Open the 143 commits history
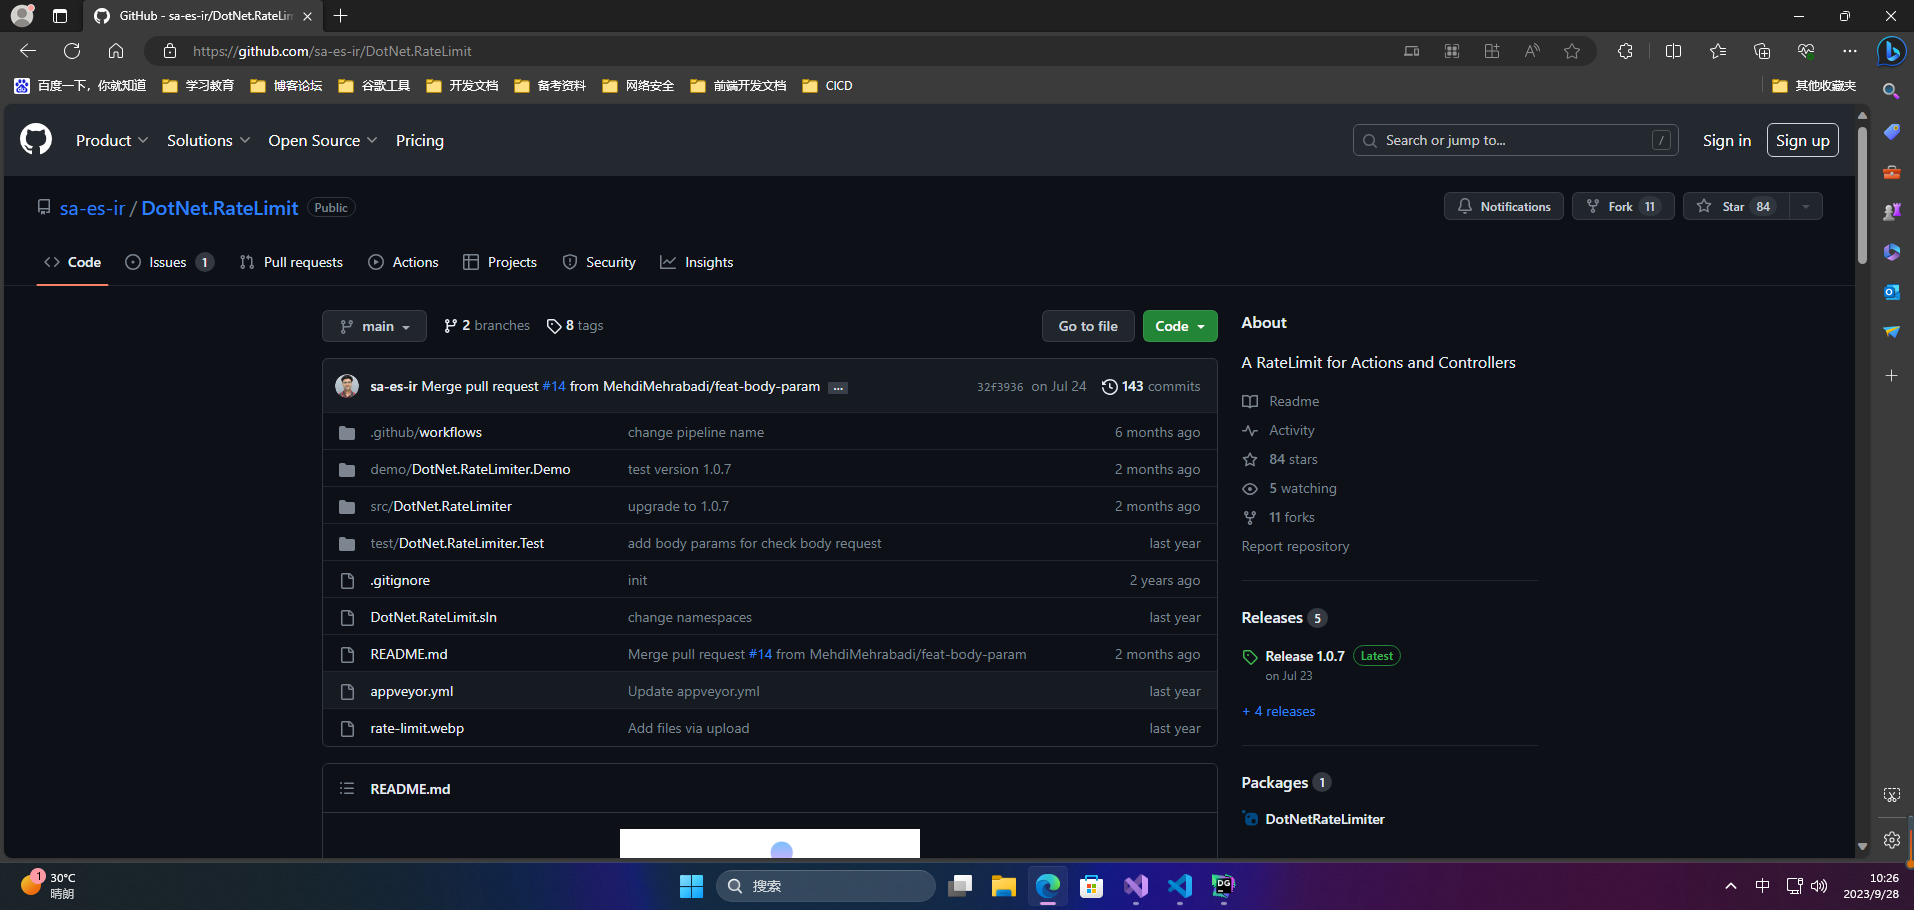 tap(1151, 387)
